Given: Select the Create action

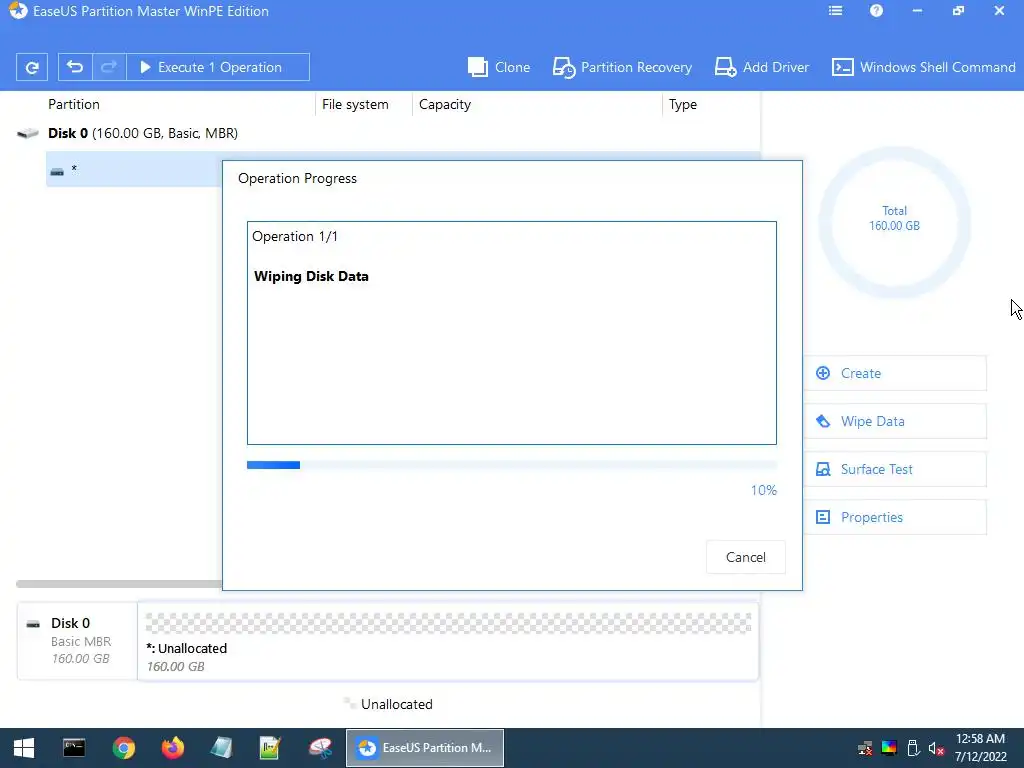Looking at the screenshot, I should (x=895, y=374).
